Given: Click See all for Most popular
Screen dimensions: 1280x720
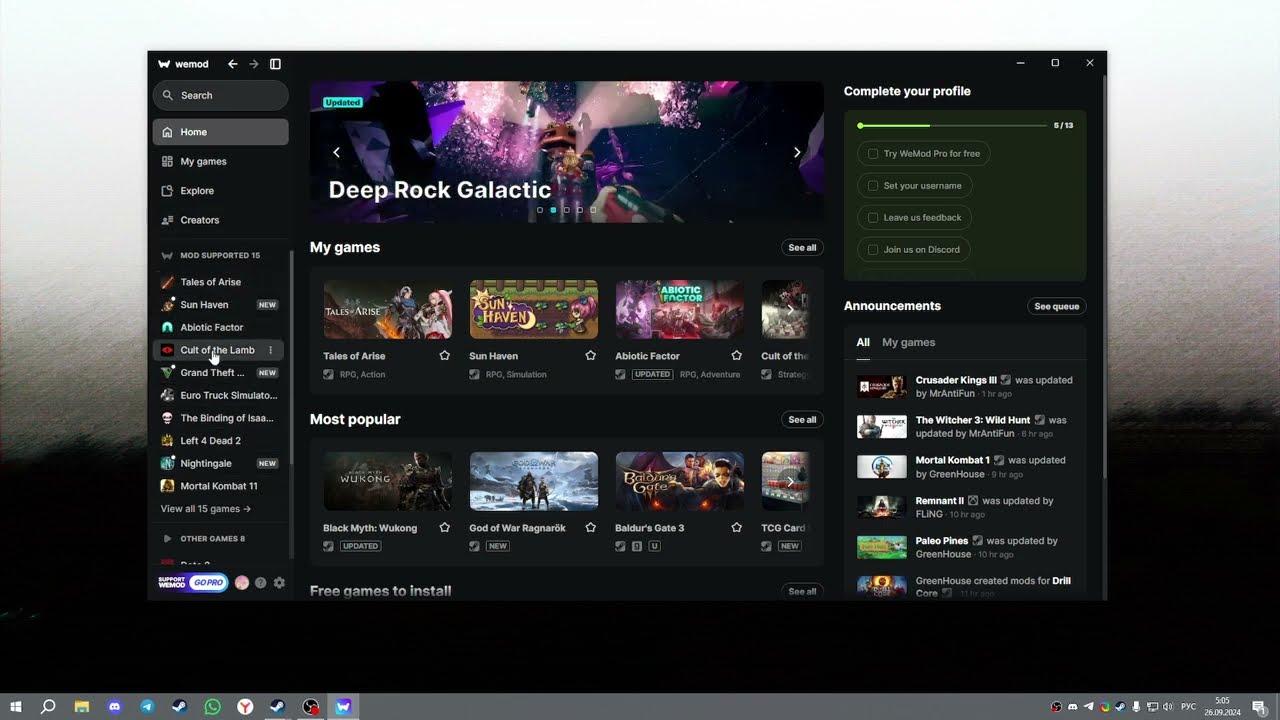Looking at the screenshot, I should pos(802,419).
